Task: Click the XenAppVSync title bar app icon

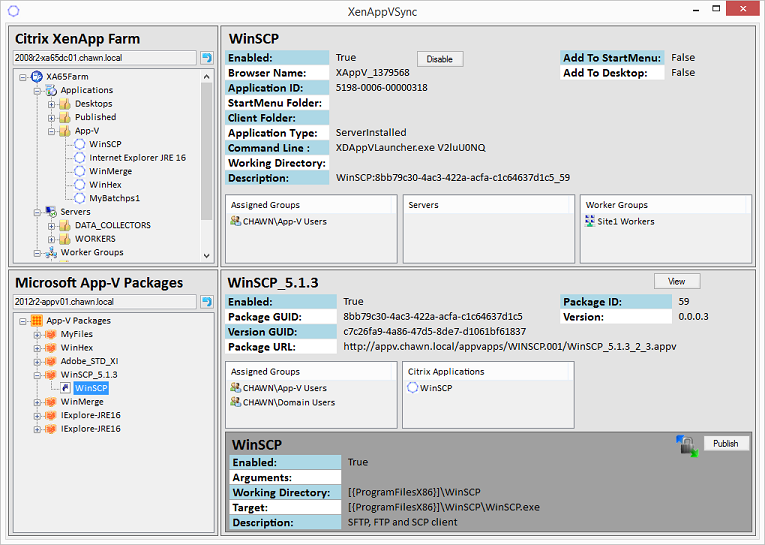Action: click(14, 11)
